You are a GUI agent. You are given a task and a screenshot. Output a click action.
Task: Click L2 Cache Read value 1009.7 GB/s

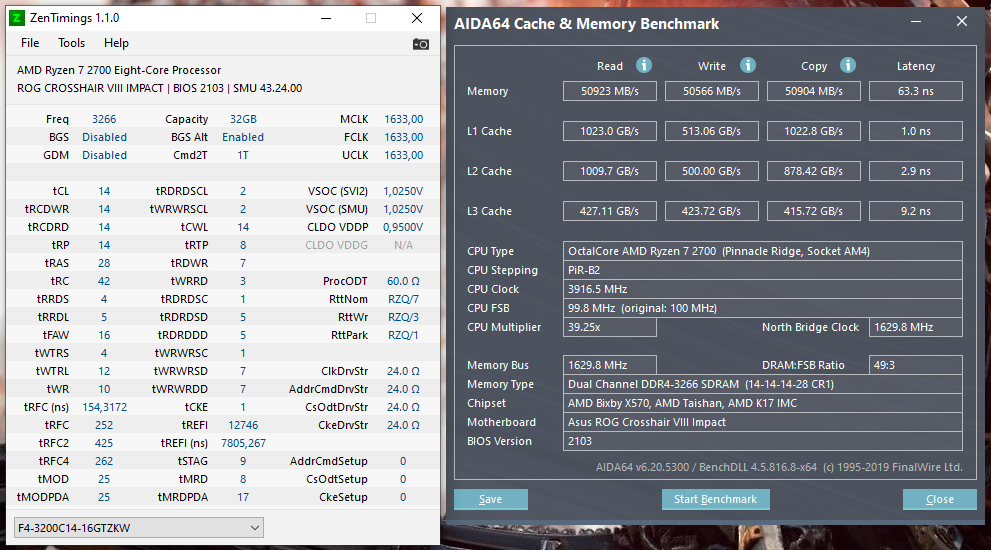click(x=610, y=171)
